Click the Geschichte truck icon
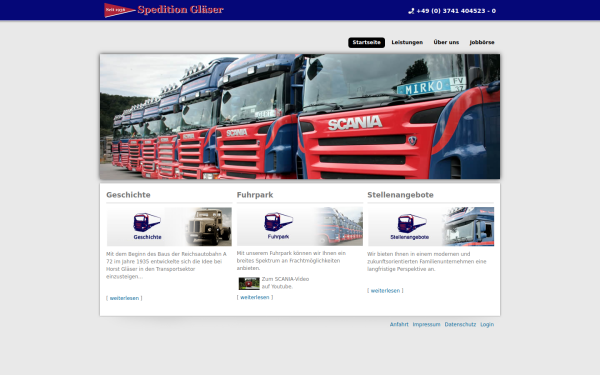This screenshot has width=600, height=375. (147, 222)
